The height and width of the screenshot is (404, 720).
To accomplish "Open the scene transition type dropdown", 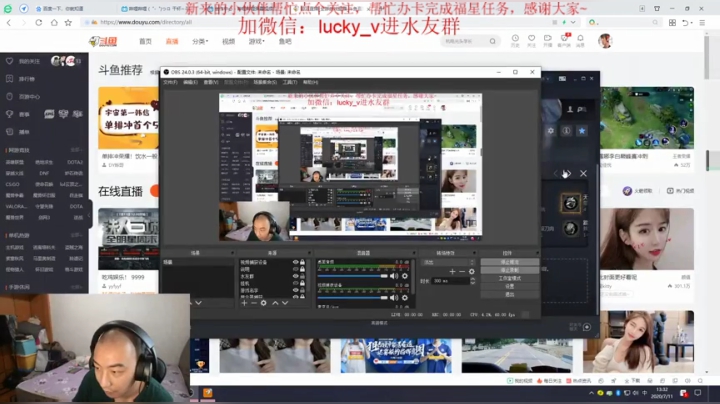I will click(x=449, y=262).
